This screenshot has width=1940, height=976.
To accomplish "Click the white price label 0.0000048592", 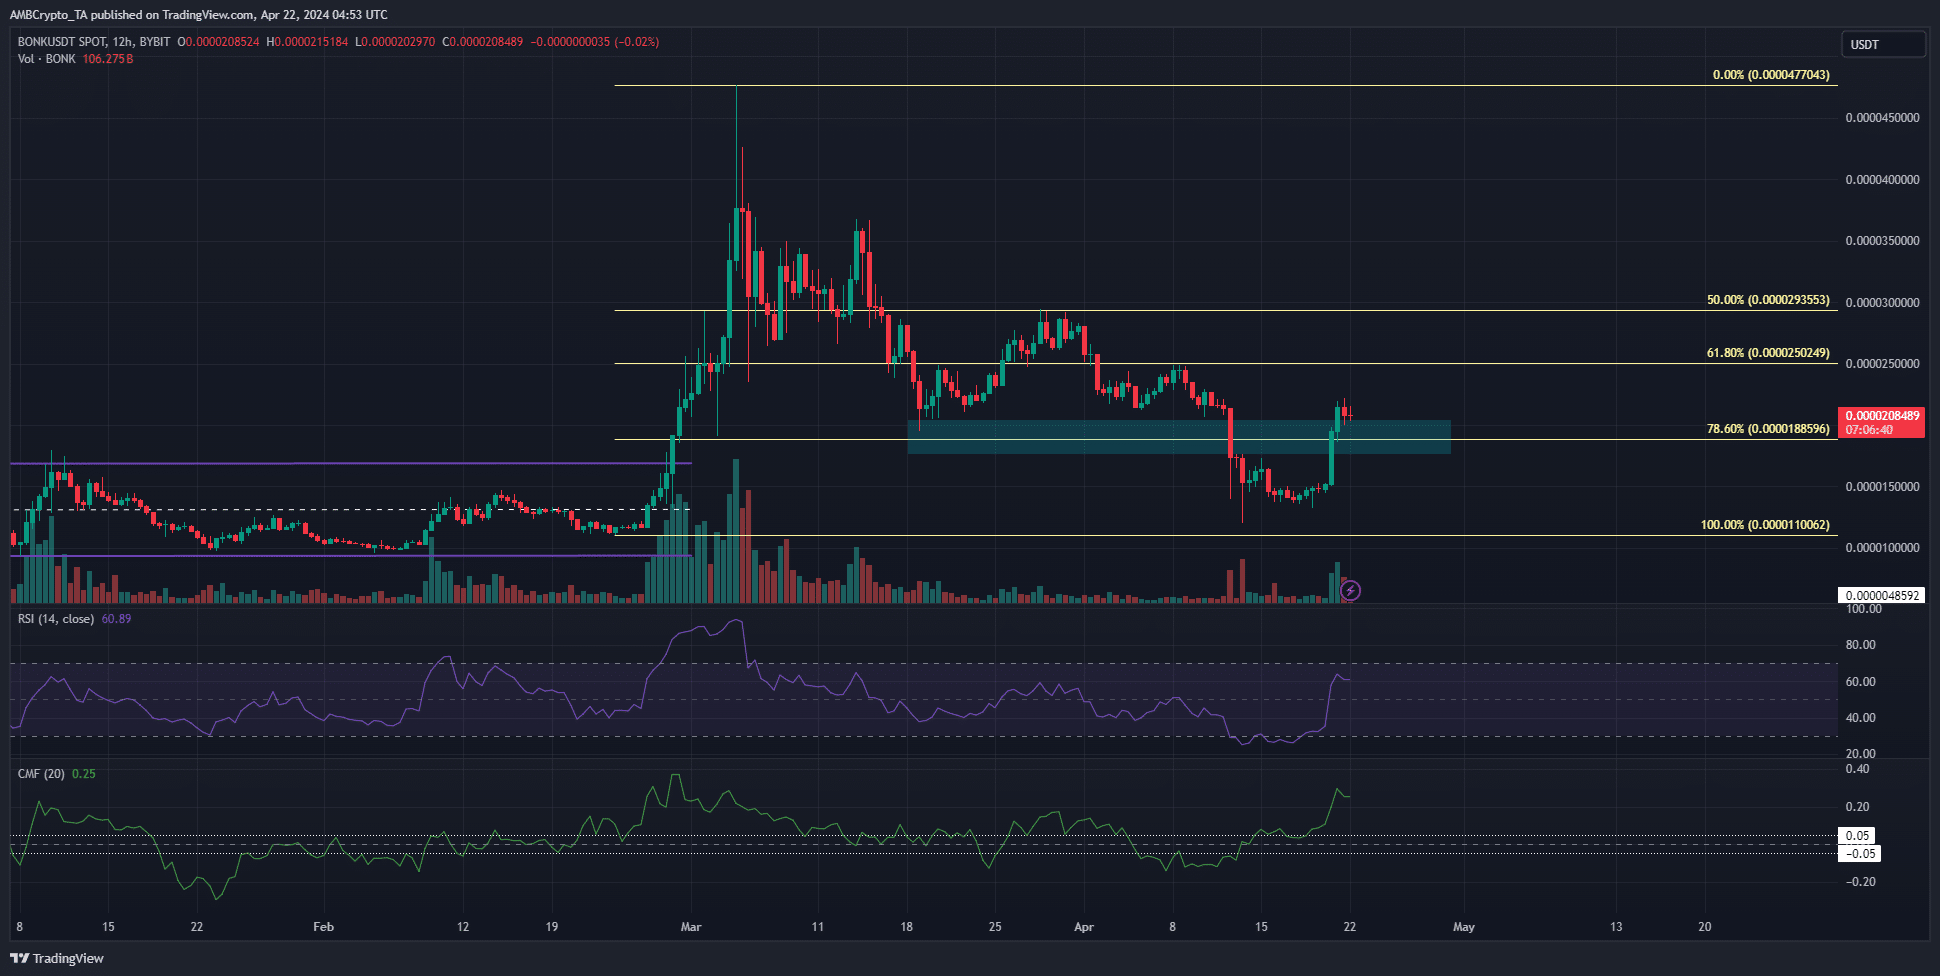I will coord(1882,595).
